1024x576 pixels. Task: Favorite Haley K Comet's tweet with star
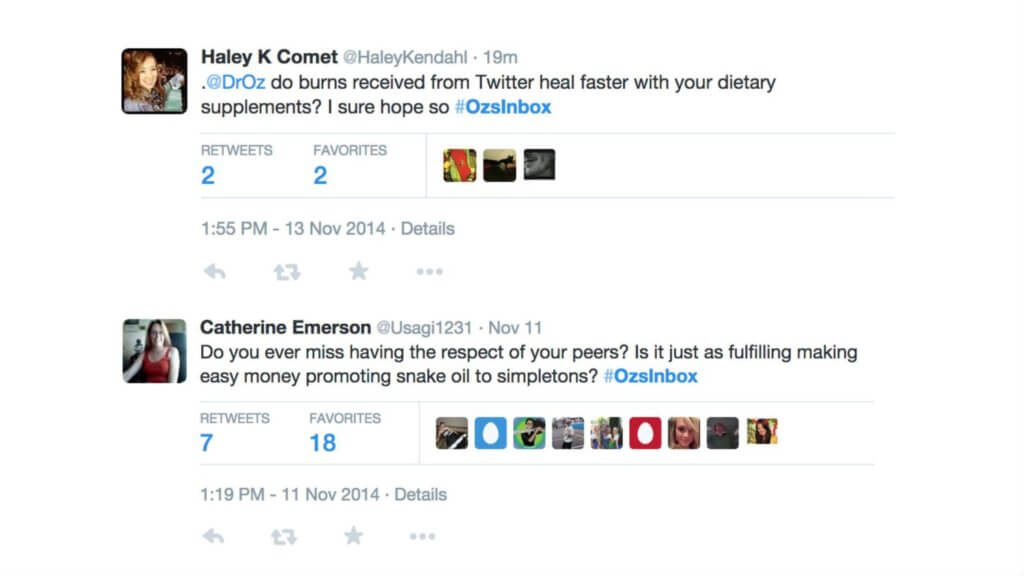tap(358, 271)
